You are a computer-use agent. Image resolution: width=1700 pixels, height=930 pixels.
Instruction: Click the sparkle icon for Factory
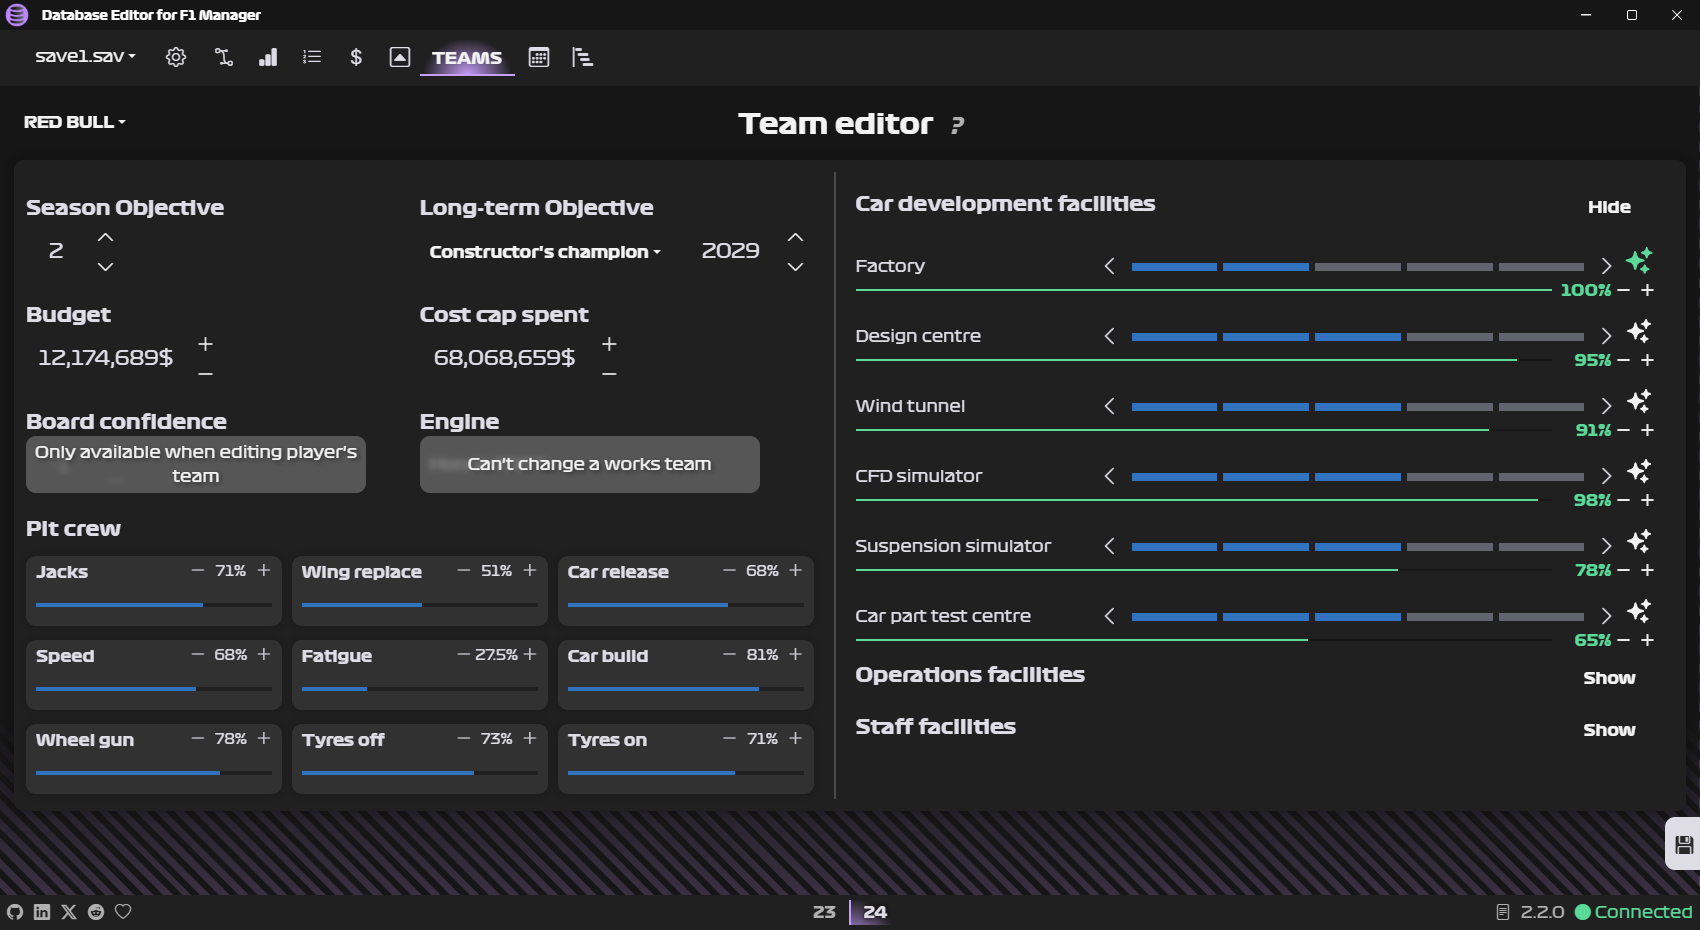coord(1639,261)
